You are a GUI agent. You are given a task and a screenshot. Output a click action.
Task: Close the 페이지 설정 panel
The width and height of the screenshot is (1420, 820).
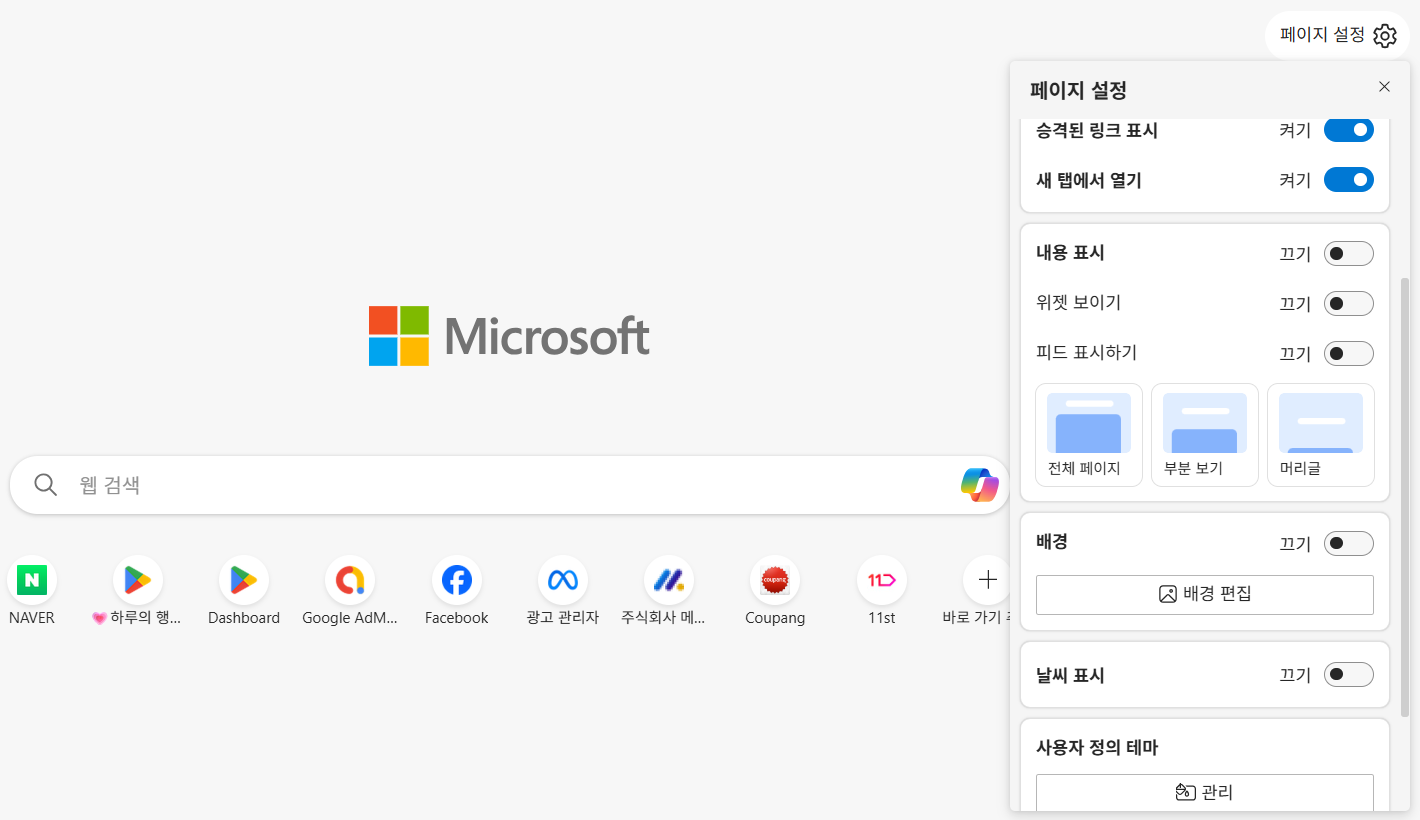pos(1384,87)
